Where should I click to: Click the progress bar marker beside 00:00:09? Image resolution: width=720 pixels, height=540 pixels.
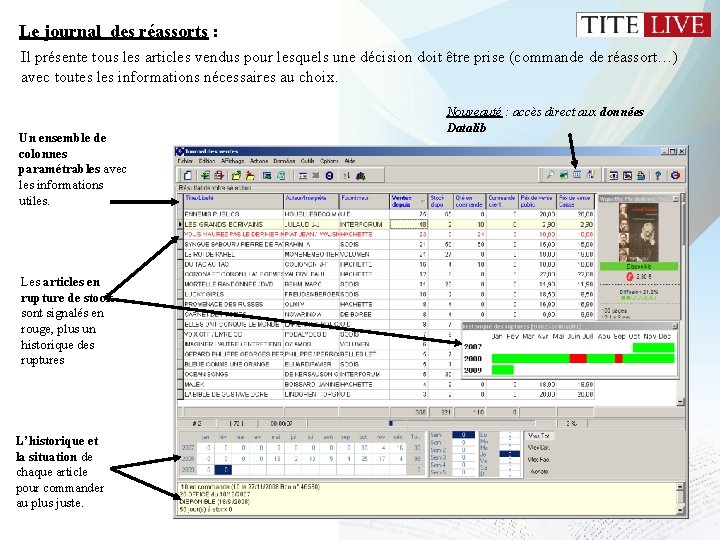click(391, 423)
